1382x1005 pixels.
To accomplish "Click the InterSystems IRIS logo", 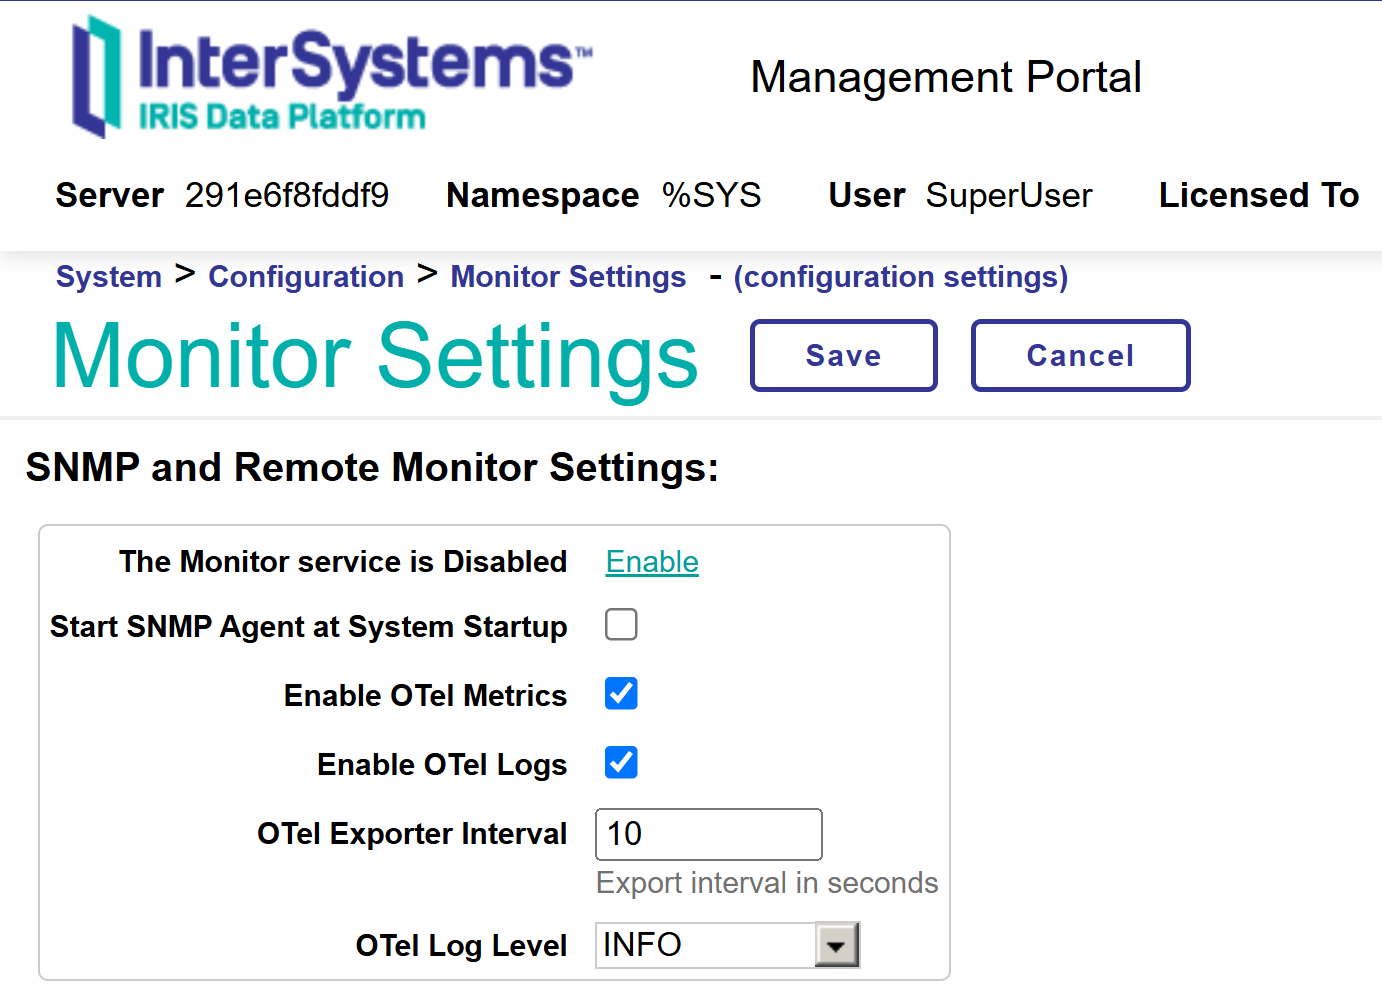I will tap(330, 77).
